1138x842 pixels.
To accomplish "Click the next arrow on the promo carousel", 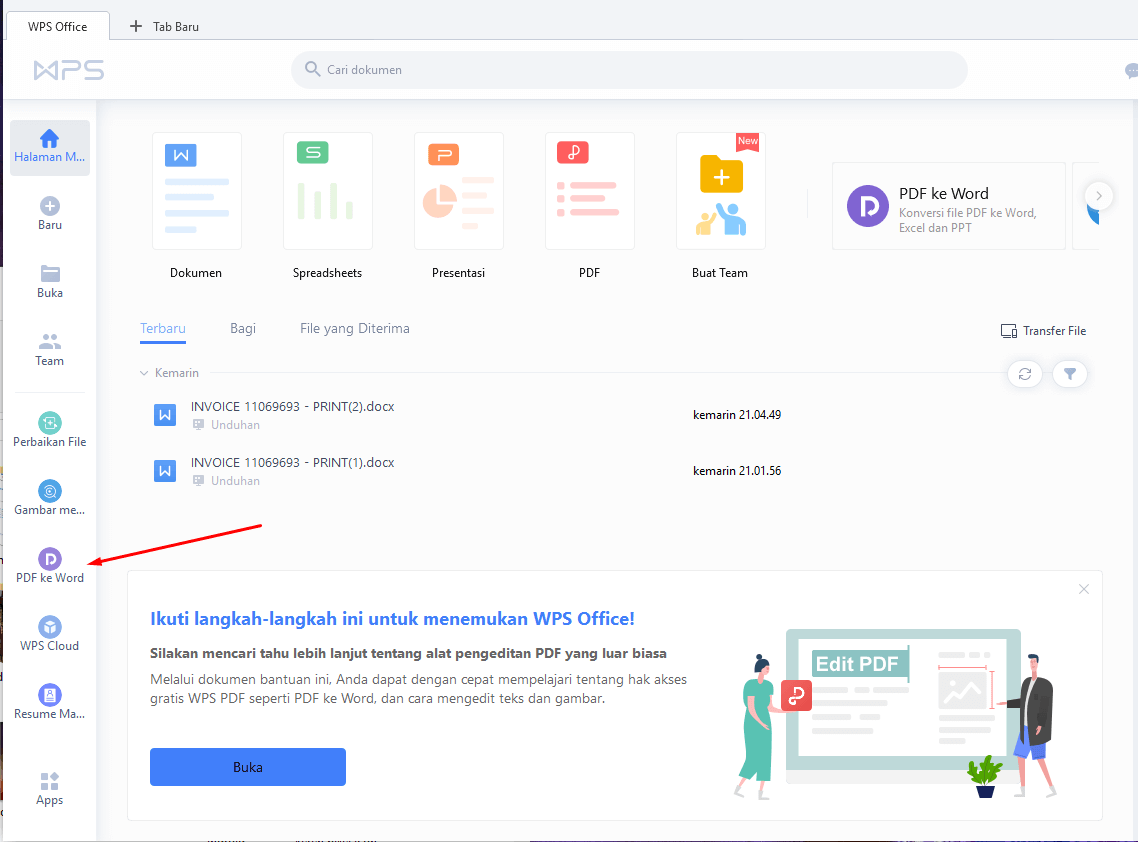I will [x=1099, y=195].
